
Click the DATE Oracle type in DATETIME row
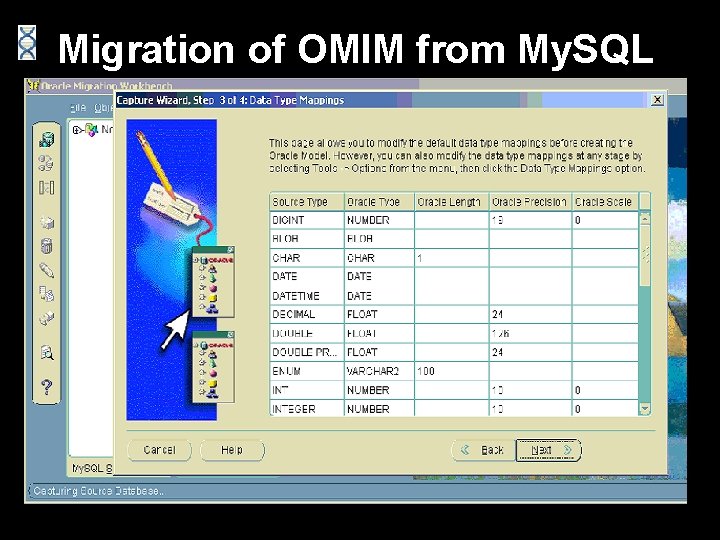coord(379,296)
